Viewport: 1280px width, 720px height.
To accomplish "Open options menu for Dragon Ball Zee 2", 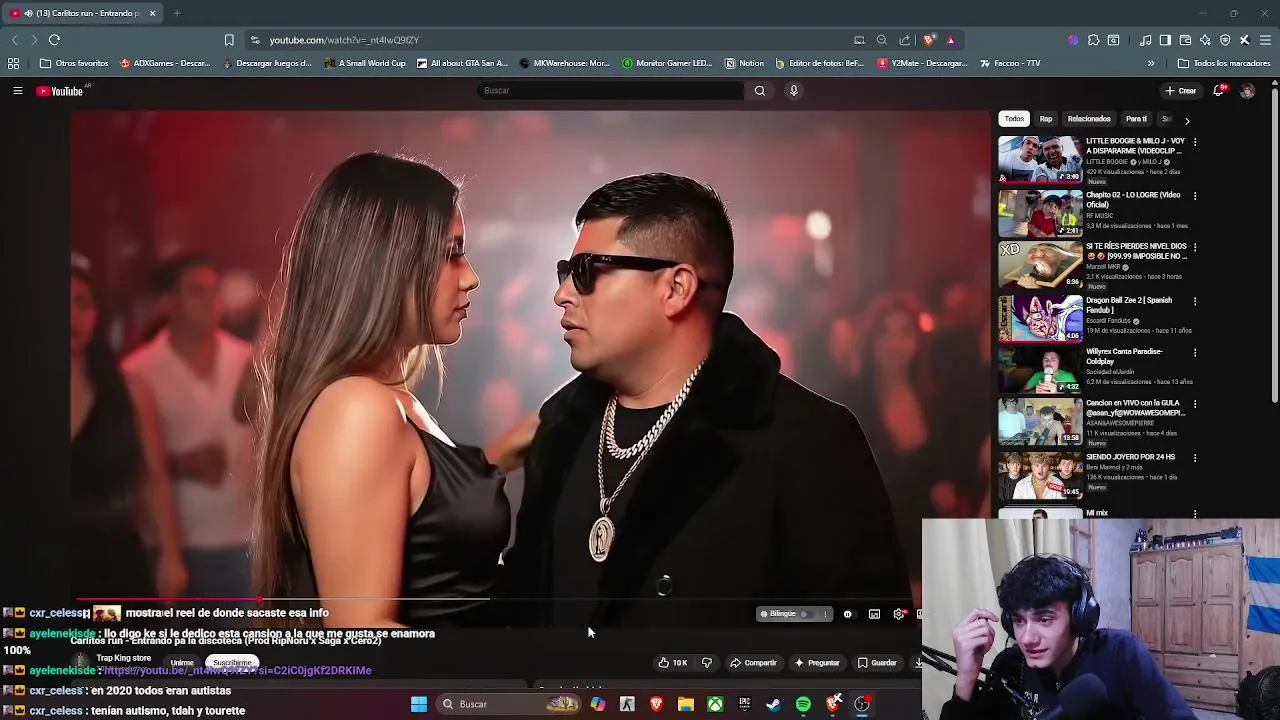I will click(1195, 301).
